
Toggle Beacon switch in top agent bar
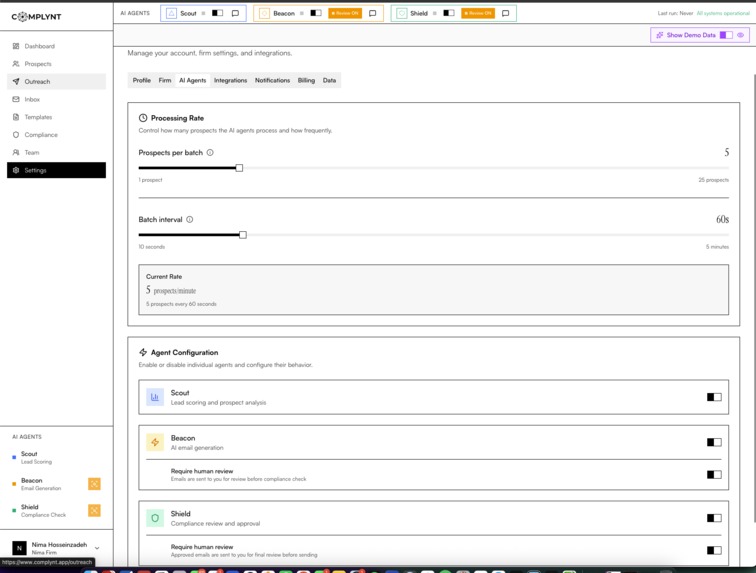(316, 14)
